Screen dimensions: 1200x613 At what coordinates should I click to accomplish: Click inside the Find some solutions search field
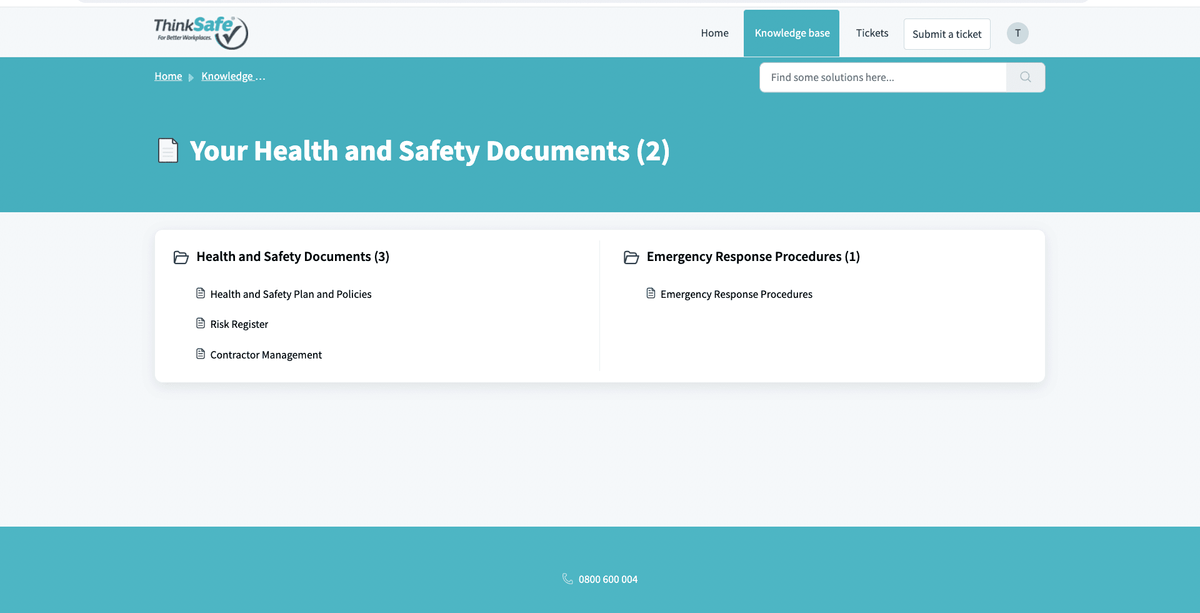880,77
